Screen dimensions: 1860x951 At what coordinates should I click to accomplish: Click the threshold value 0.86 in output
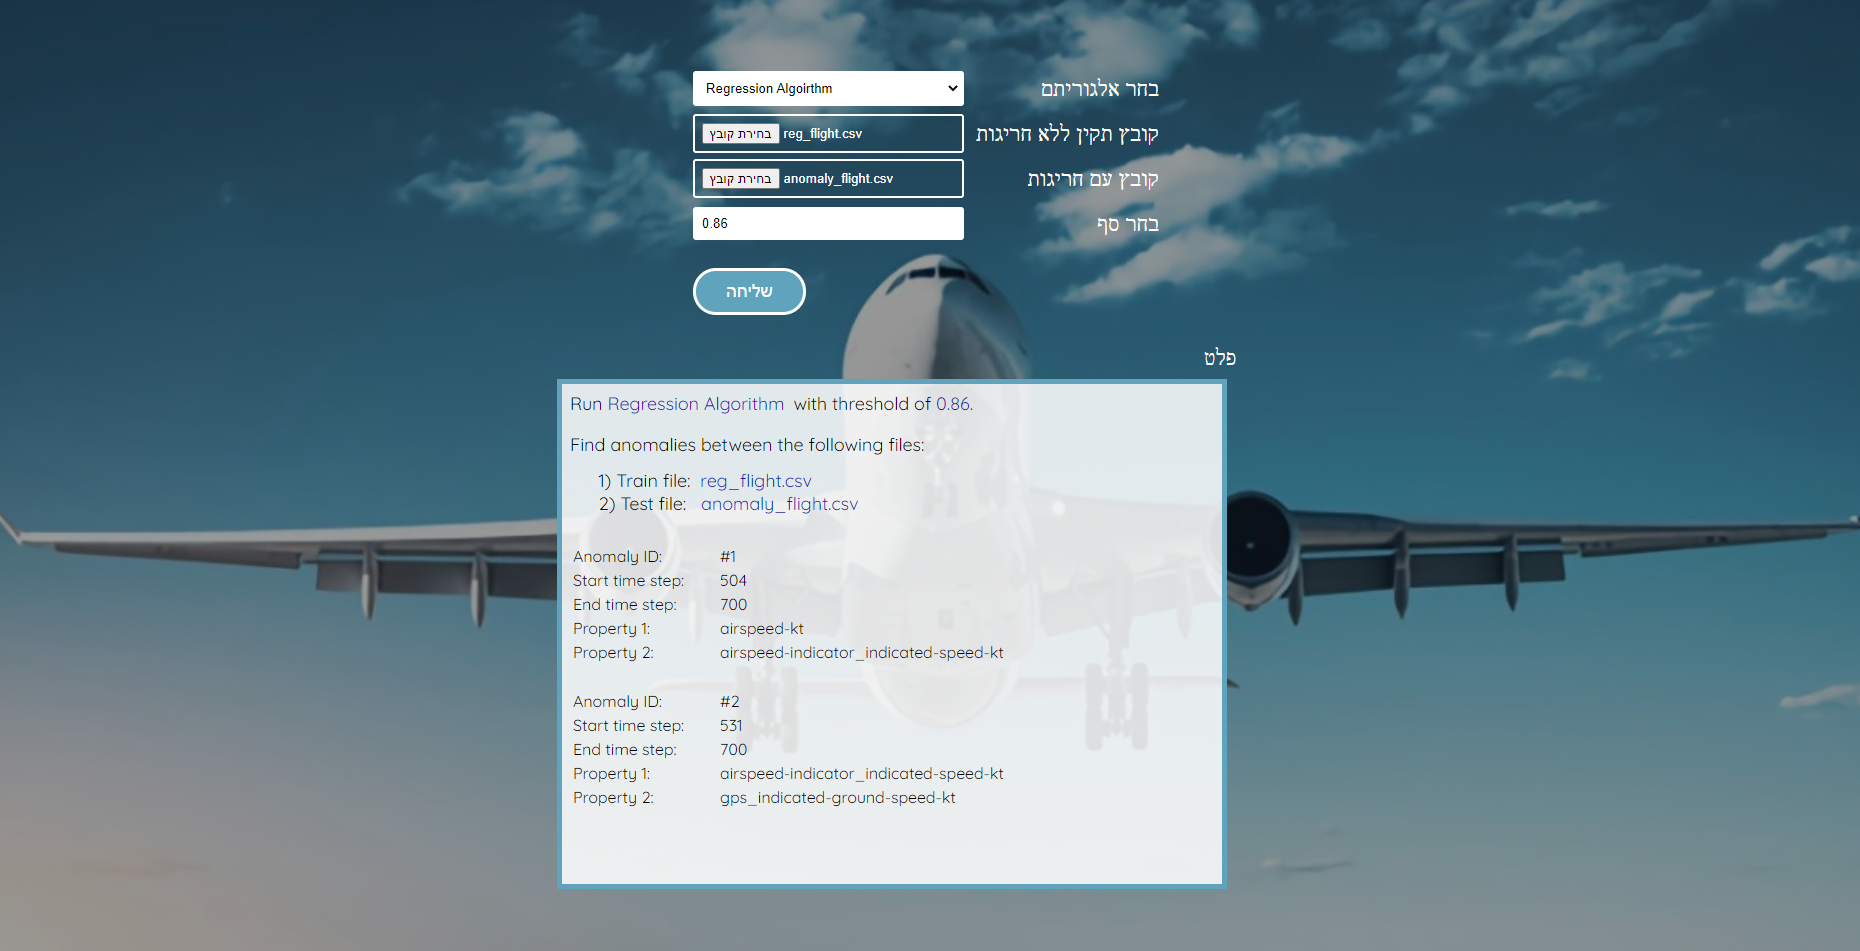pyautogui.click(x=953, y=404)
